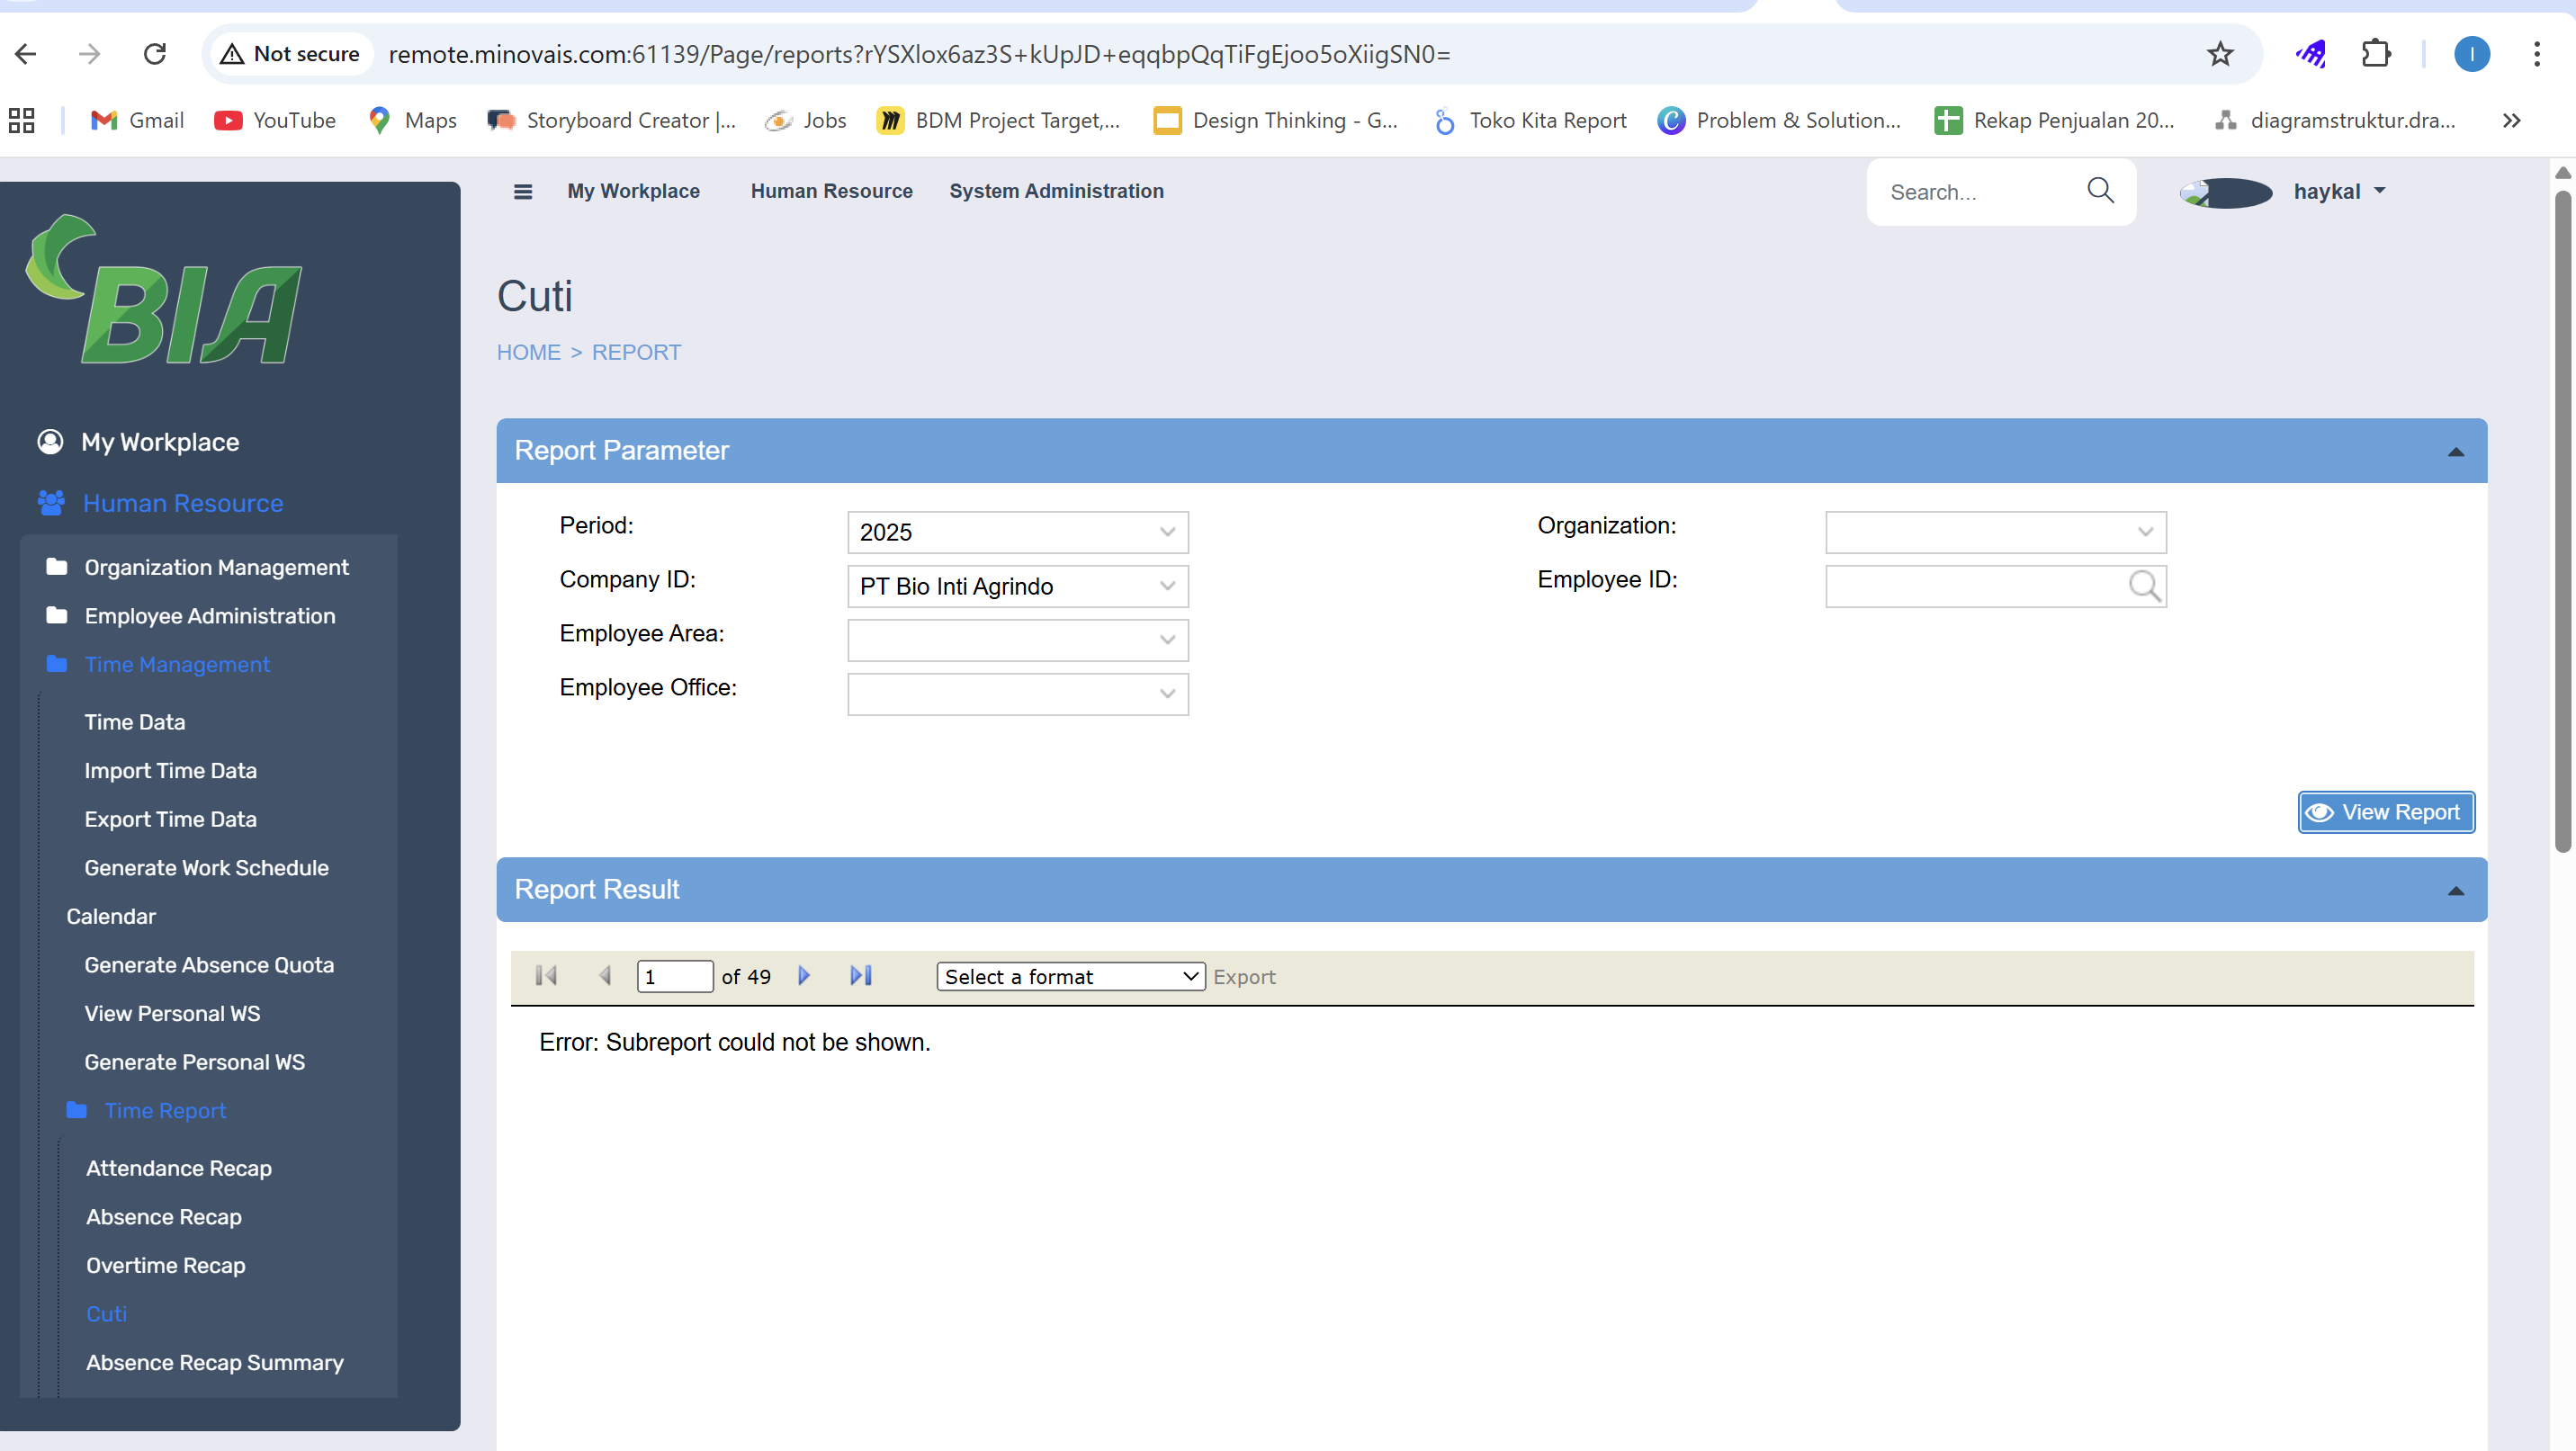Open the Period dropdown
Image resolution: width=2576 pixels, height=1451 pixels.
pyautogui.click(x=1017, y=532)
